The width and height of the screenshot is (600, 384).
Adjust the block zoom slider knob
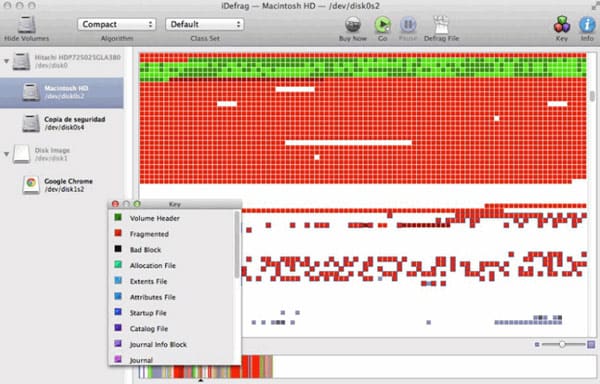(562, 344)
